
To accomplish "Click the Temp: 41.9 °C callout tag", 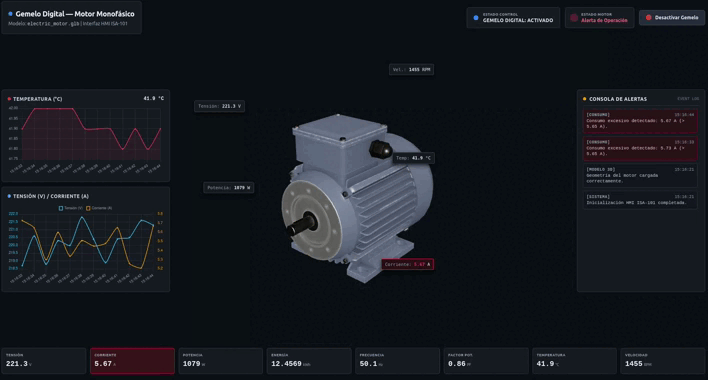I will coord(413,158).
